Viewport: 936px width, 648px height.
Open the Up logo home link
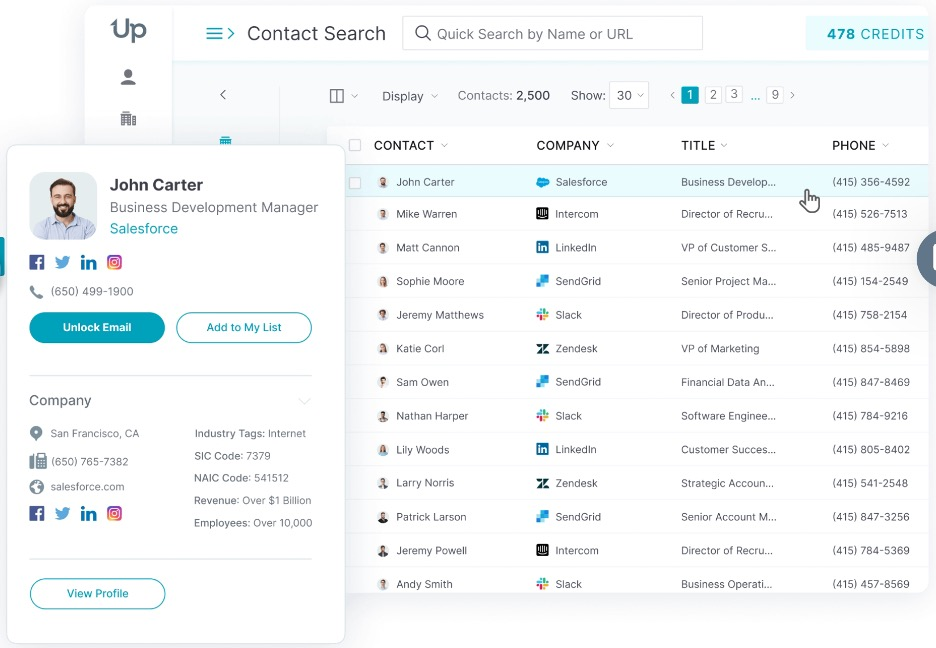coord(128,30)
